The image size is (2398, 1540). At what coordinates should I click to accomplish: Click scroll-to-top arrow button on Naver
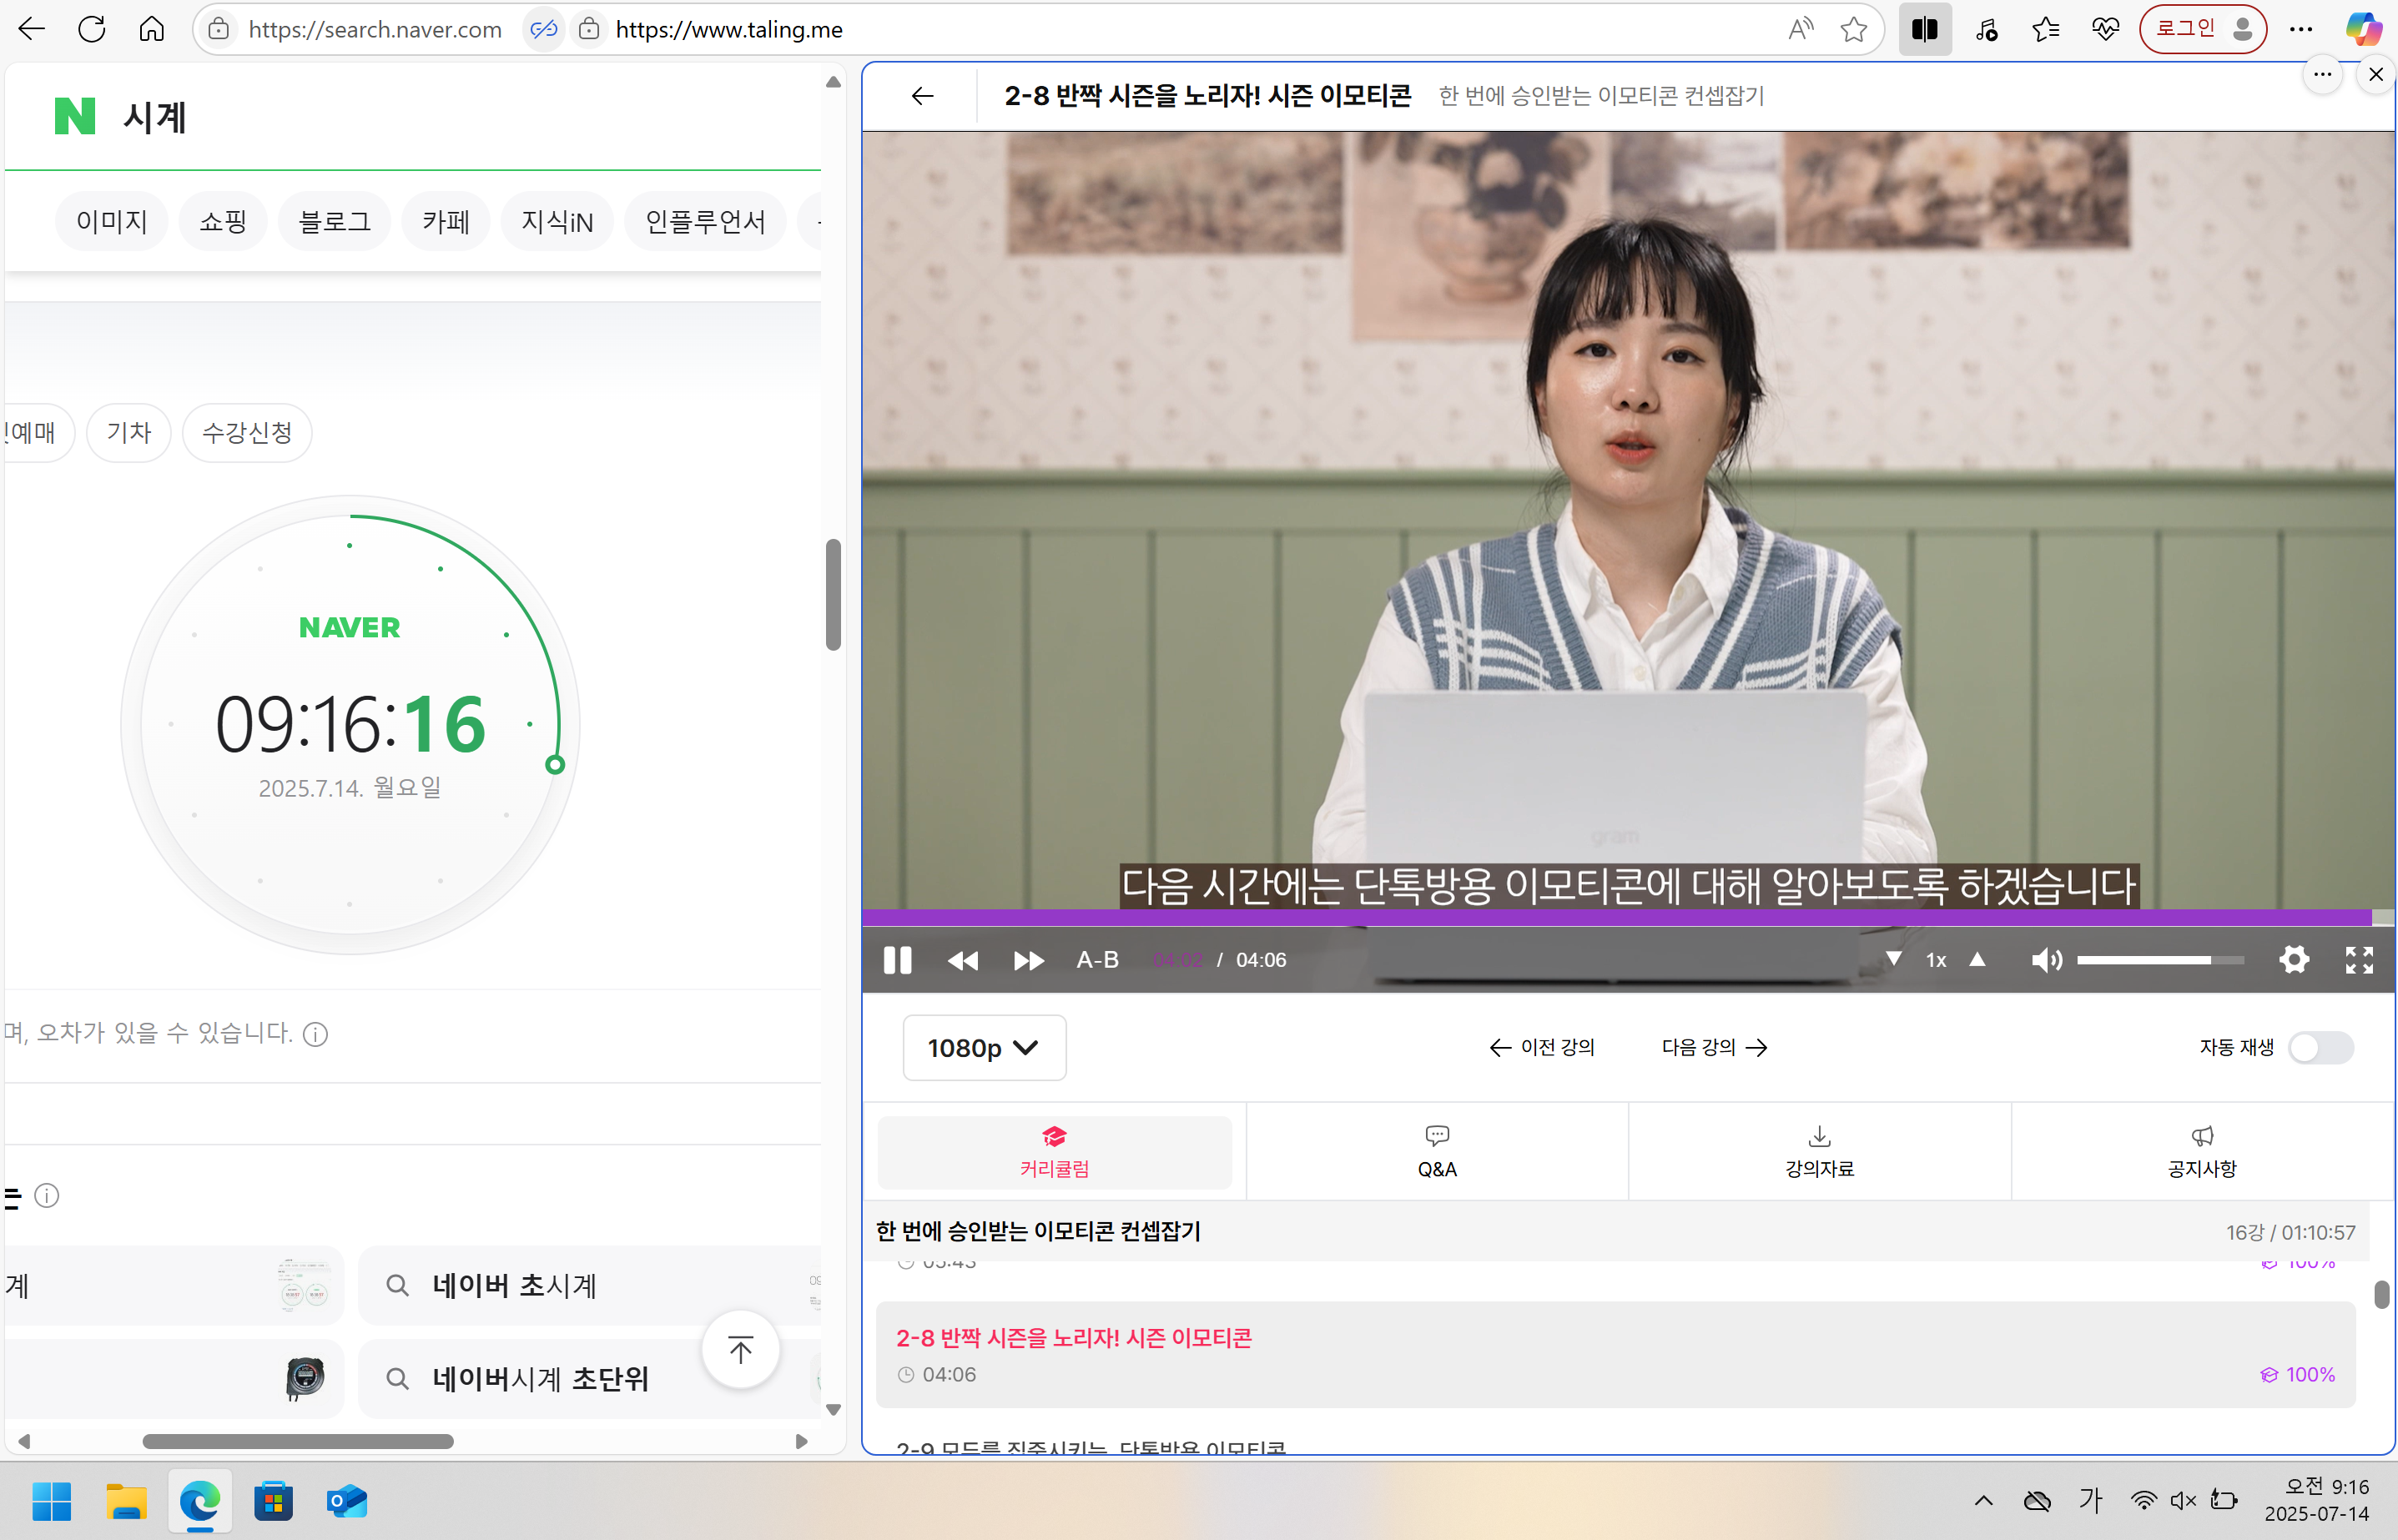pos(740,1350)
